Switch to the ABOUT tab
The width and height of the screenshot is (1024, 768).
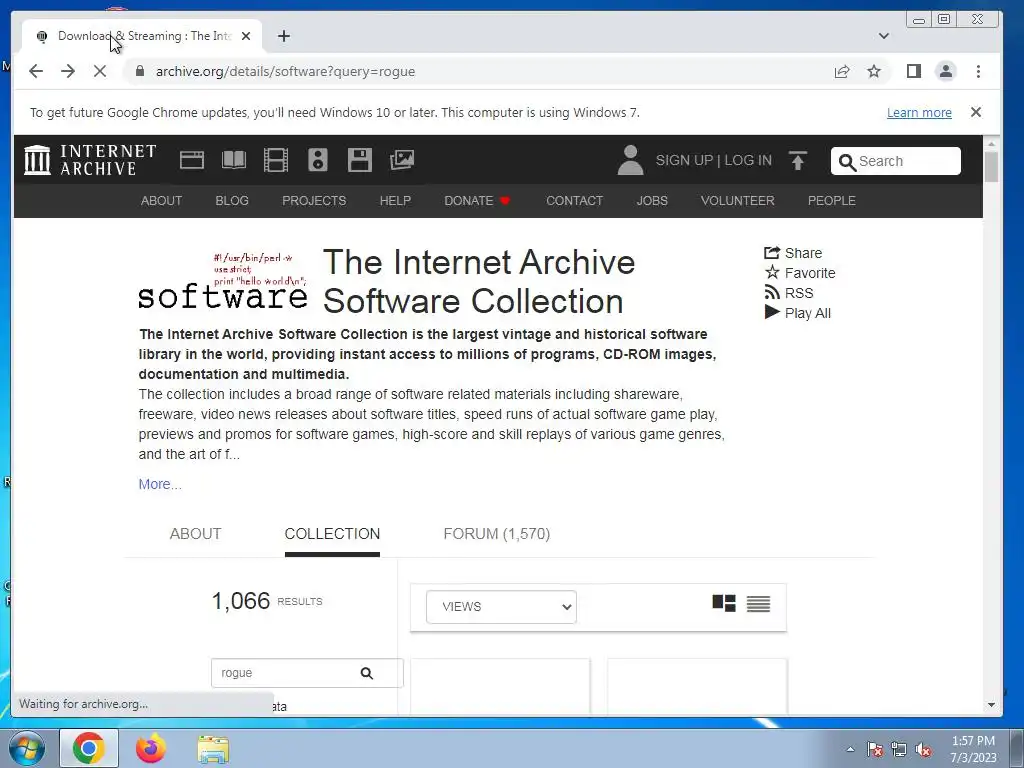(x=195, y=534)
